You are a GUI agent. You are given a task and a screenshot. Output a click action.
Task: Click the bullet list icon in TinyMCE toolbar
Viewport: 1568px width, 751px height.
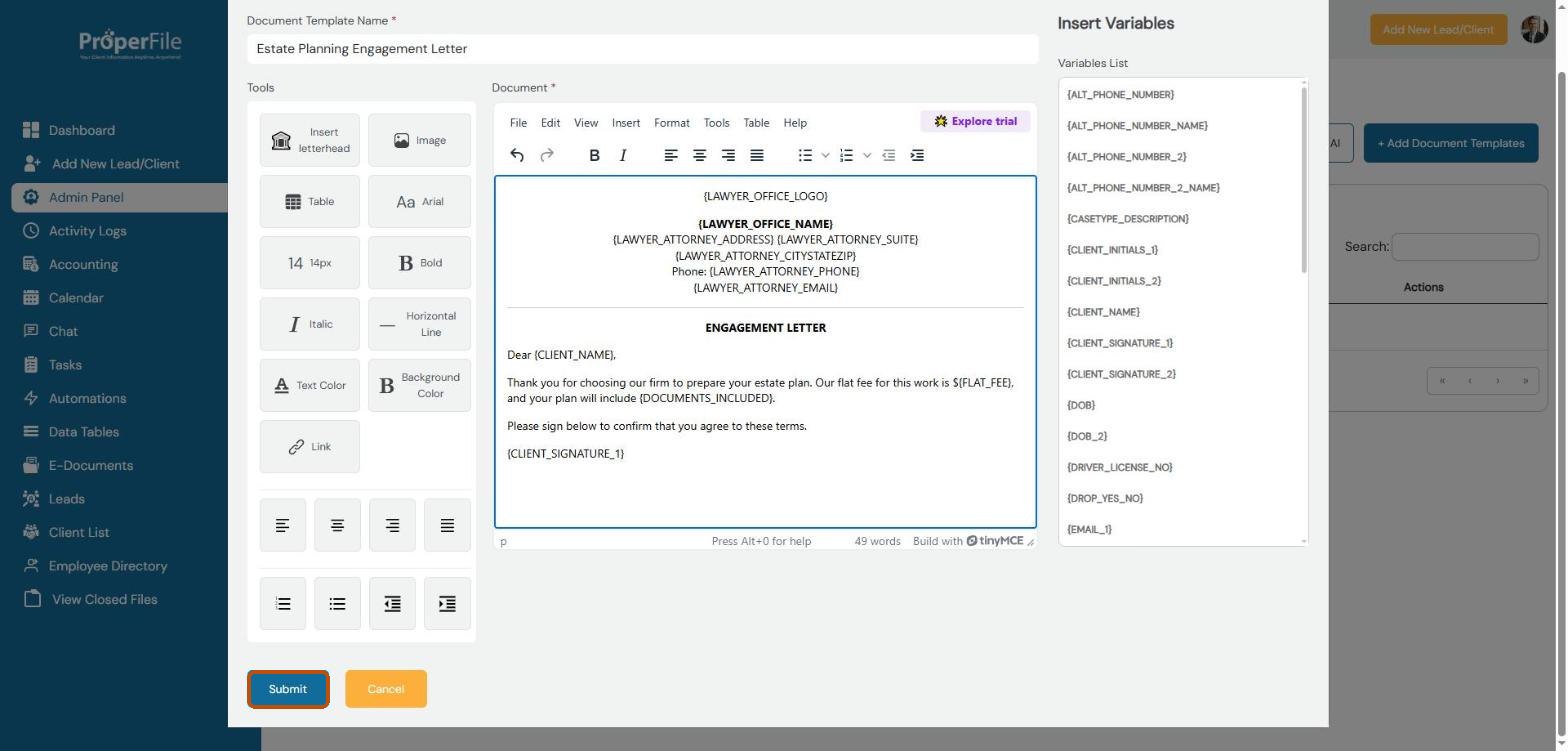[x=805, y=155]
